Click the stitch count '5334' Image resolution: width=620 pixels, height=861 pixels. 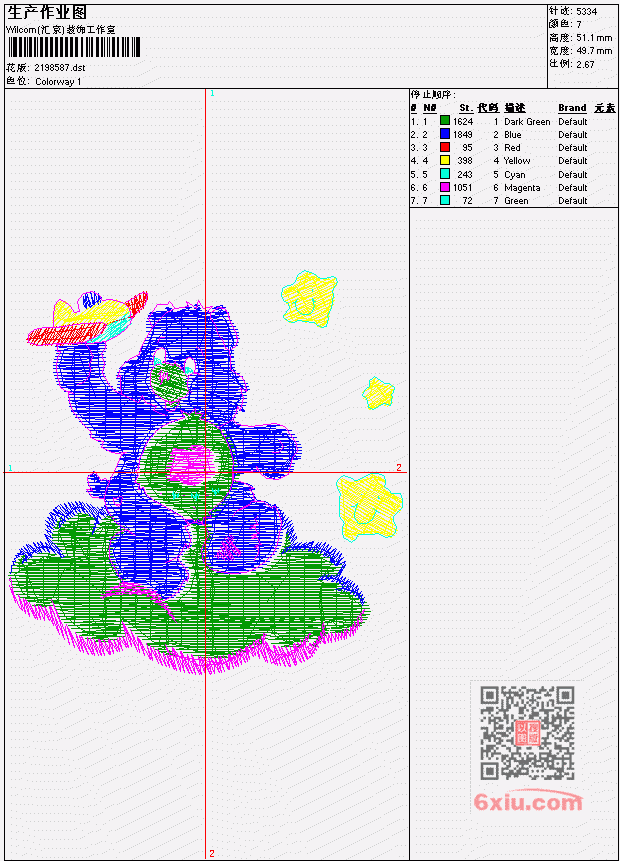click(x=587, y=11)
